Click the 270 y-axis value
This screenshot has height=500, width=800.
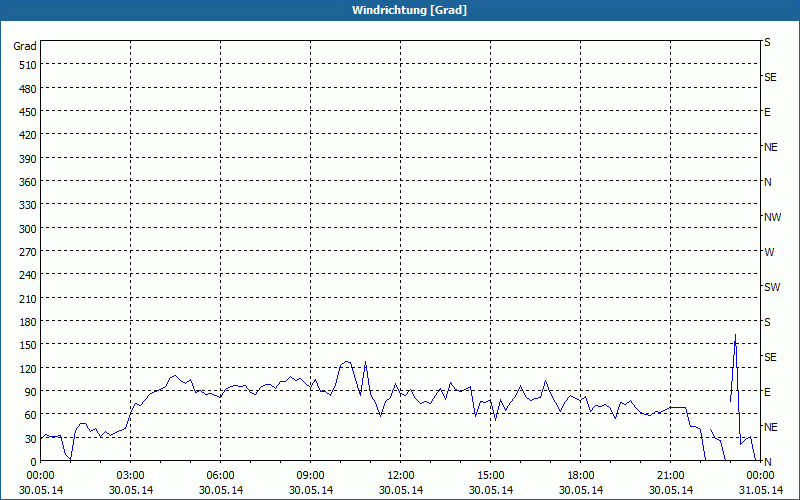28,252
